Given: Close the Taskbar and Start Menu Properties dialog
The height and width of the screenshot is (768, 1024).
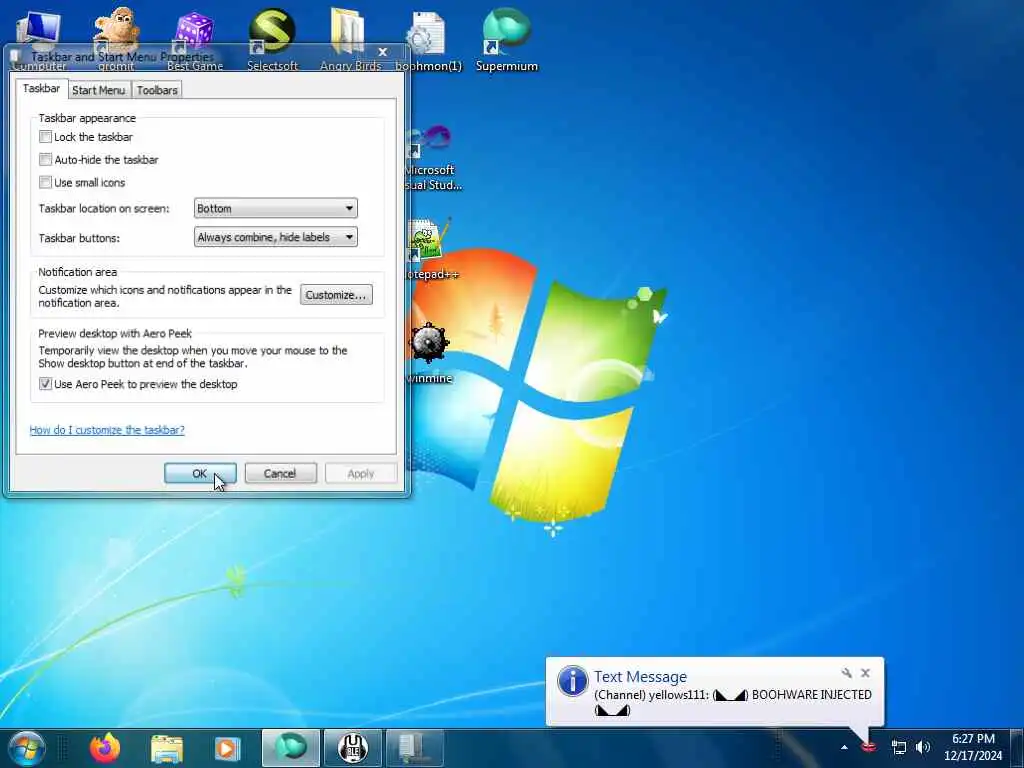Looking at the screenshot, I should (x=383, y=52).
